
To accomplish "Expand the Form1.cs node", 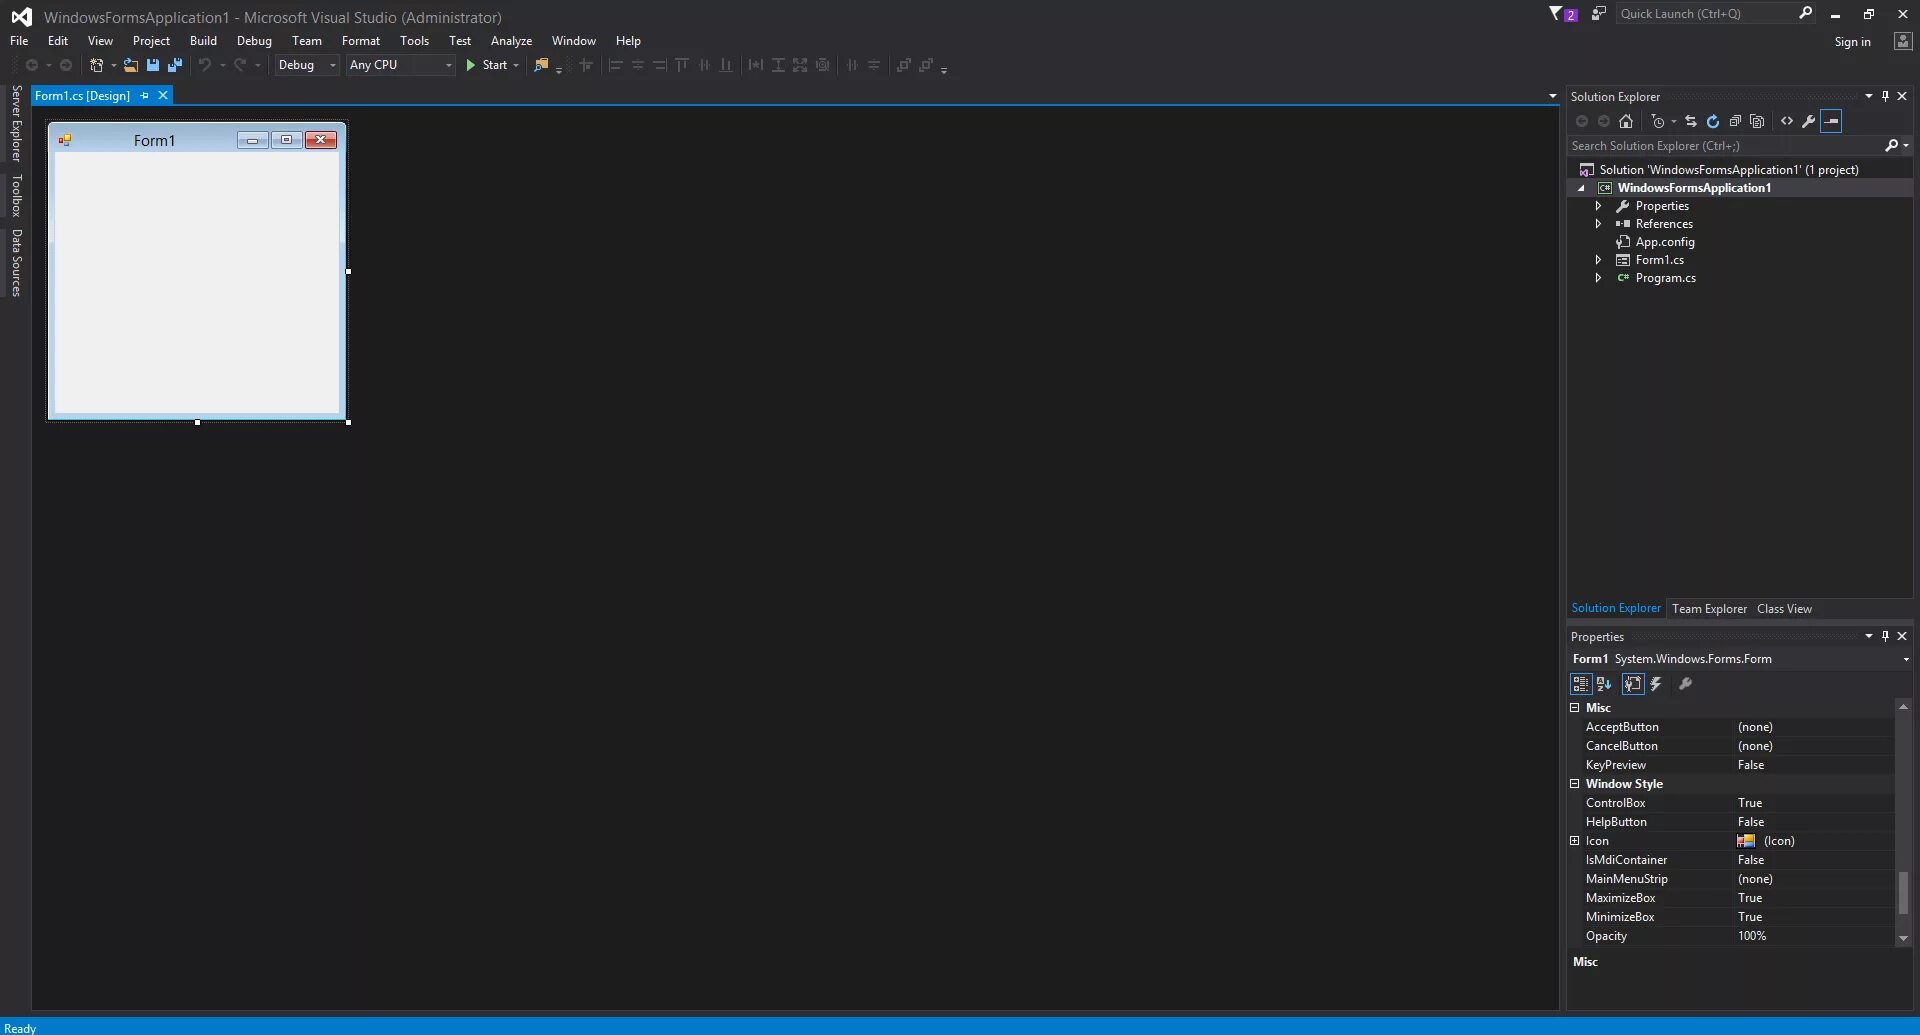I will [1598, 260].
